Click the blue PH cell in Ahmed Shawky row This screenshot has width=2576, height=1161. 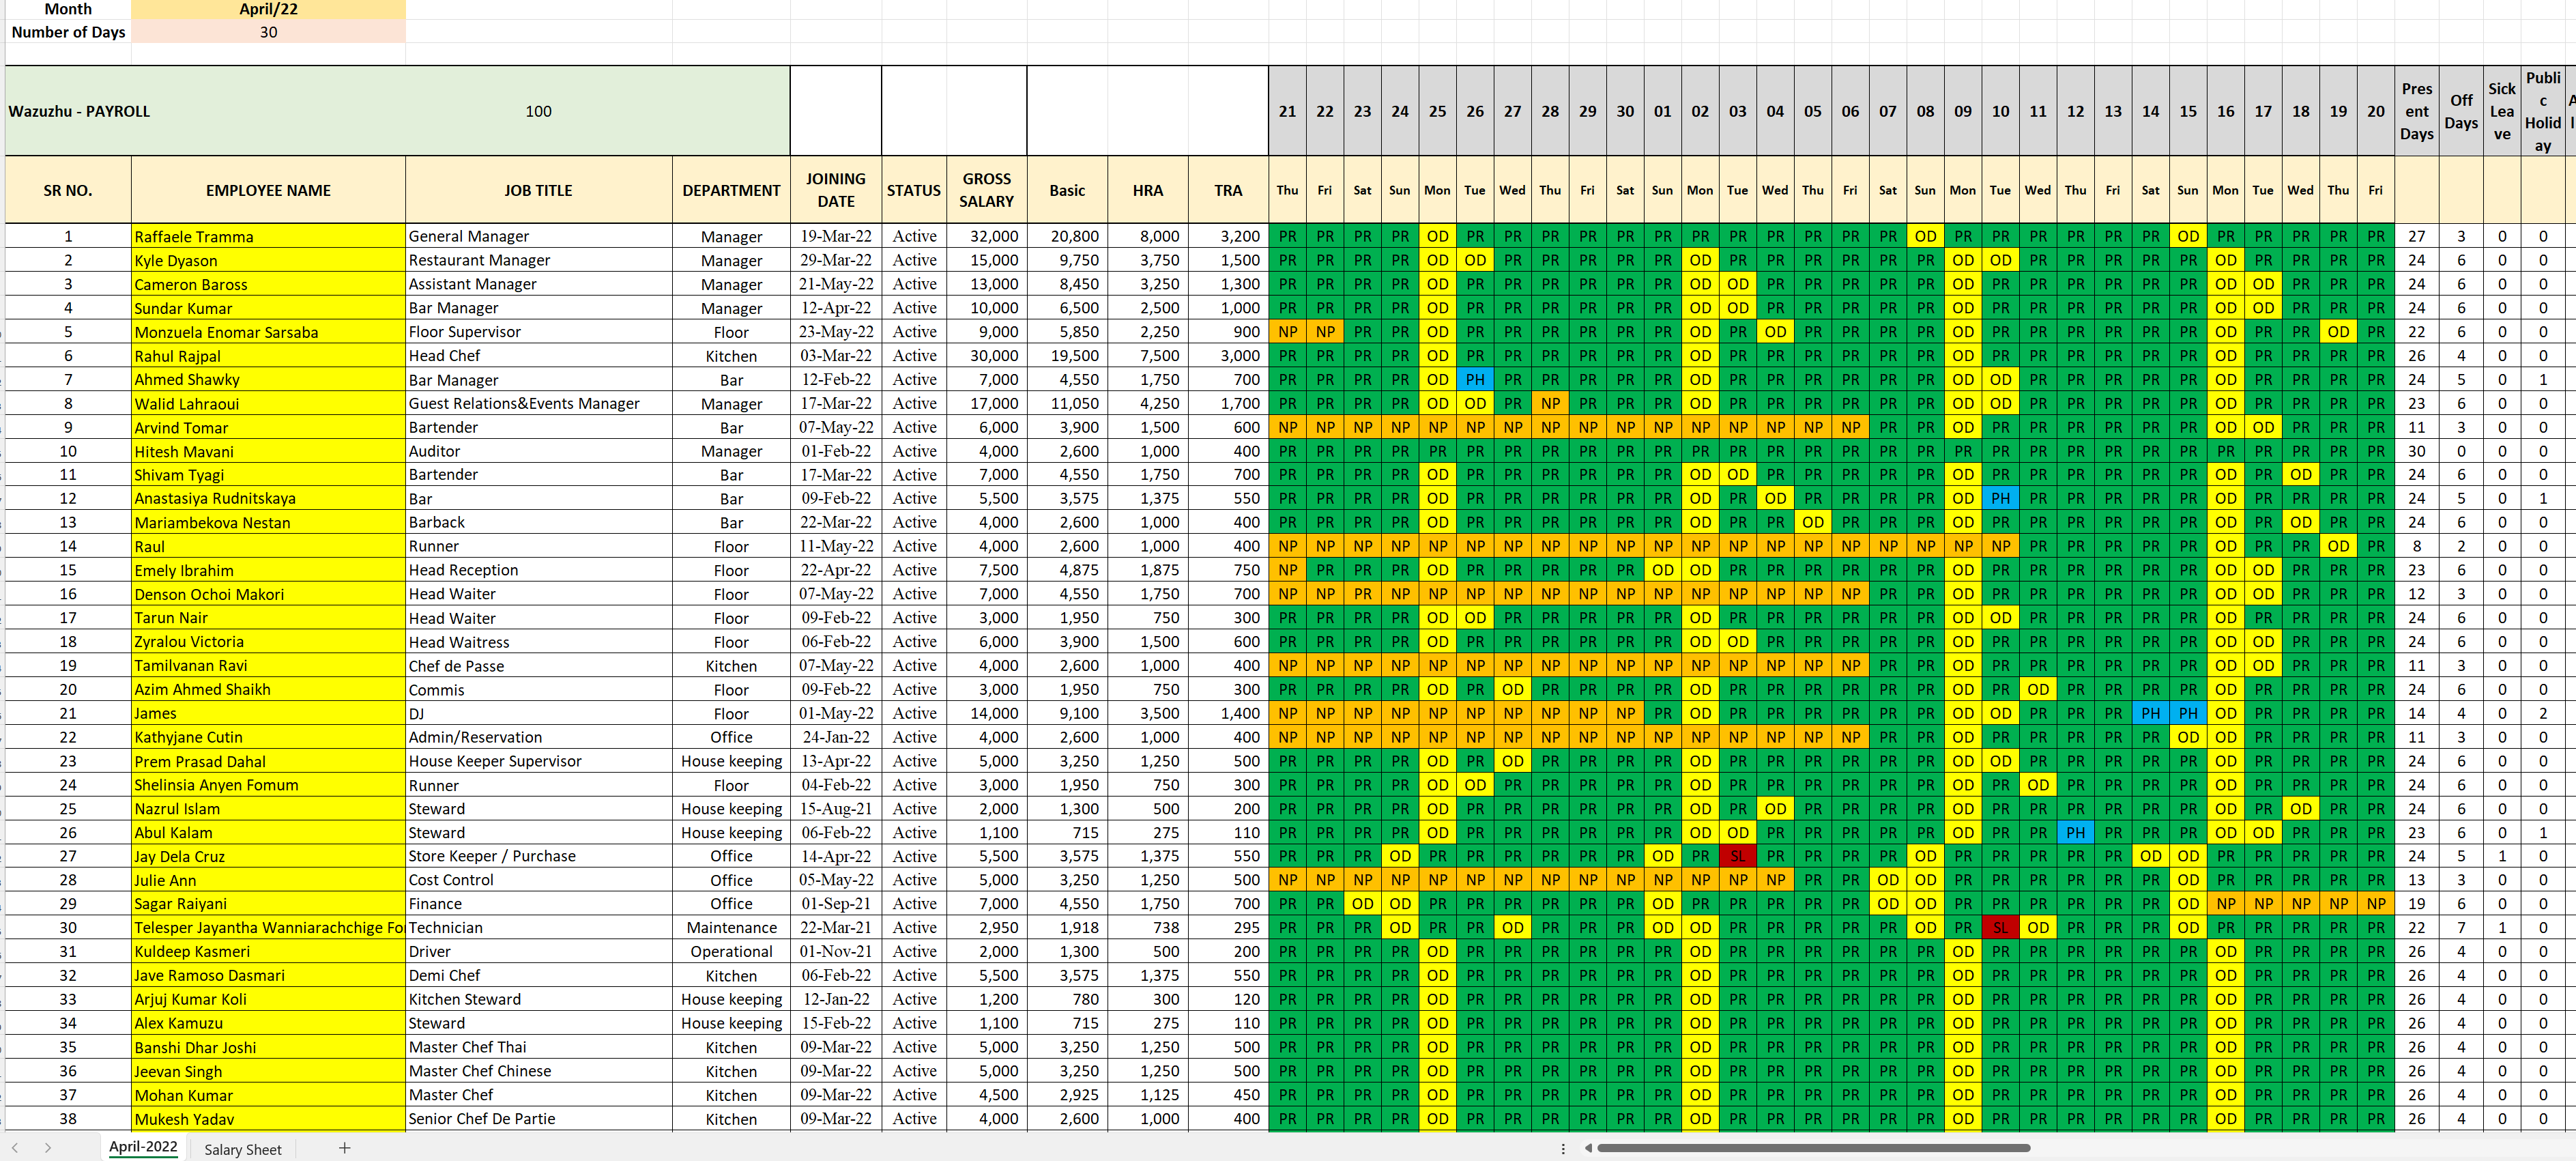(1474, 380)
